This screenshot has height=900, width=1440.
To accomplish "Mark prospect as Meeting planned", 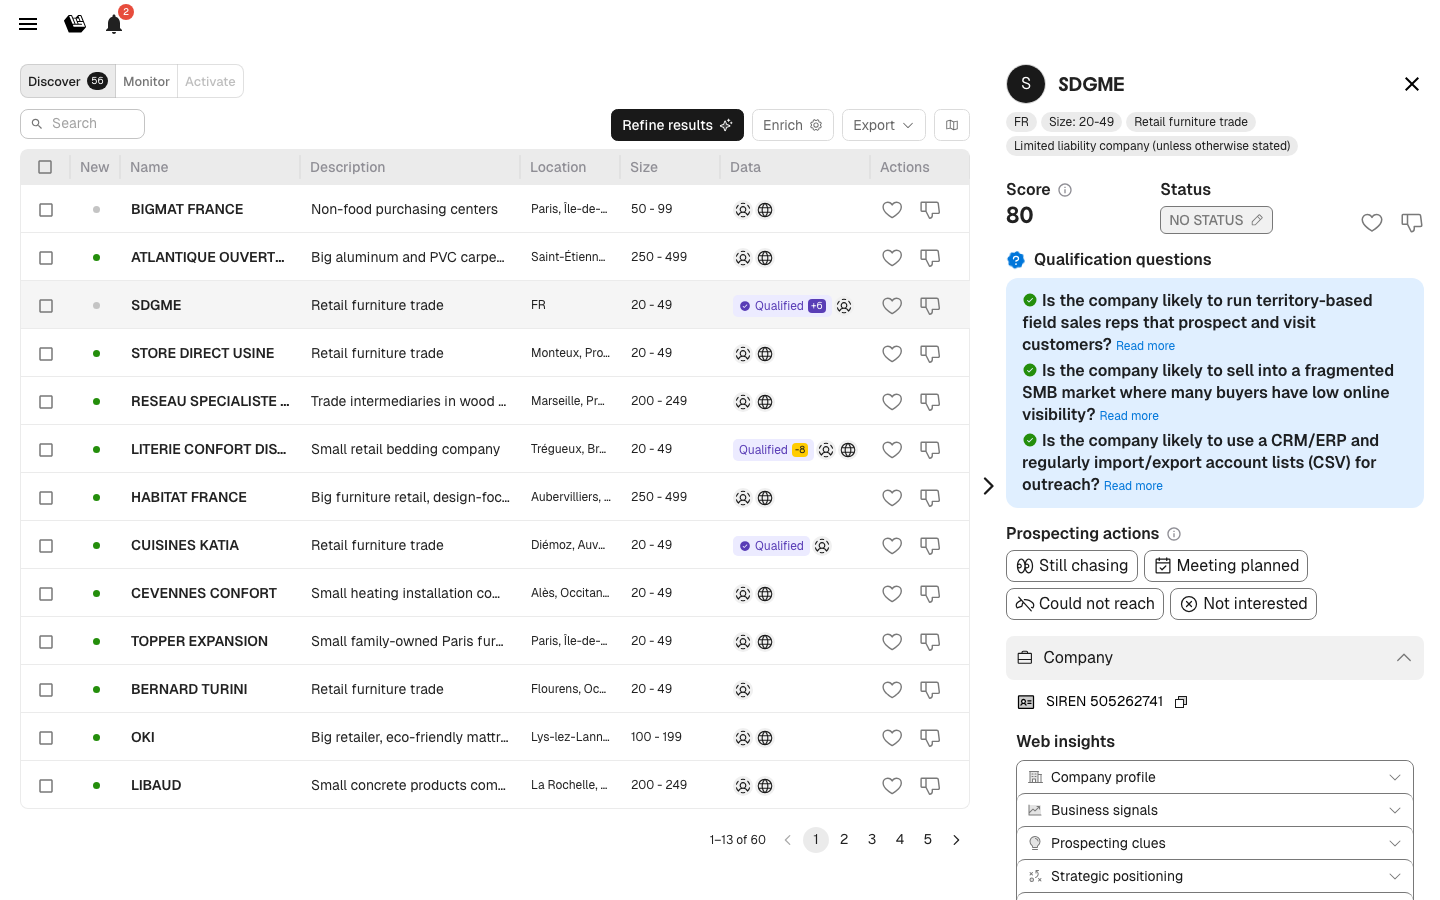I will [1225, 566].
